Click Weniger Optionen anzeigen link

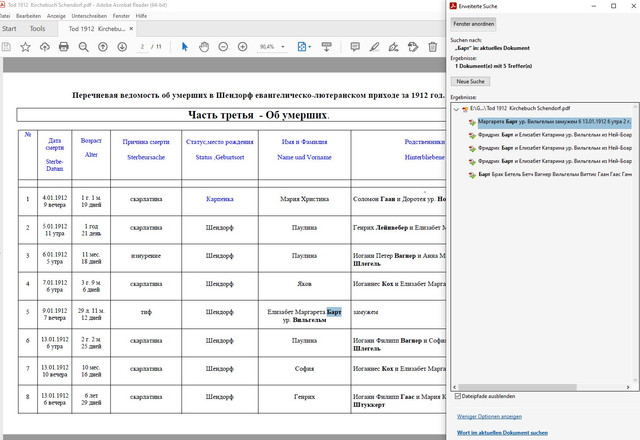point(489,417)
